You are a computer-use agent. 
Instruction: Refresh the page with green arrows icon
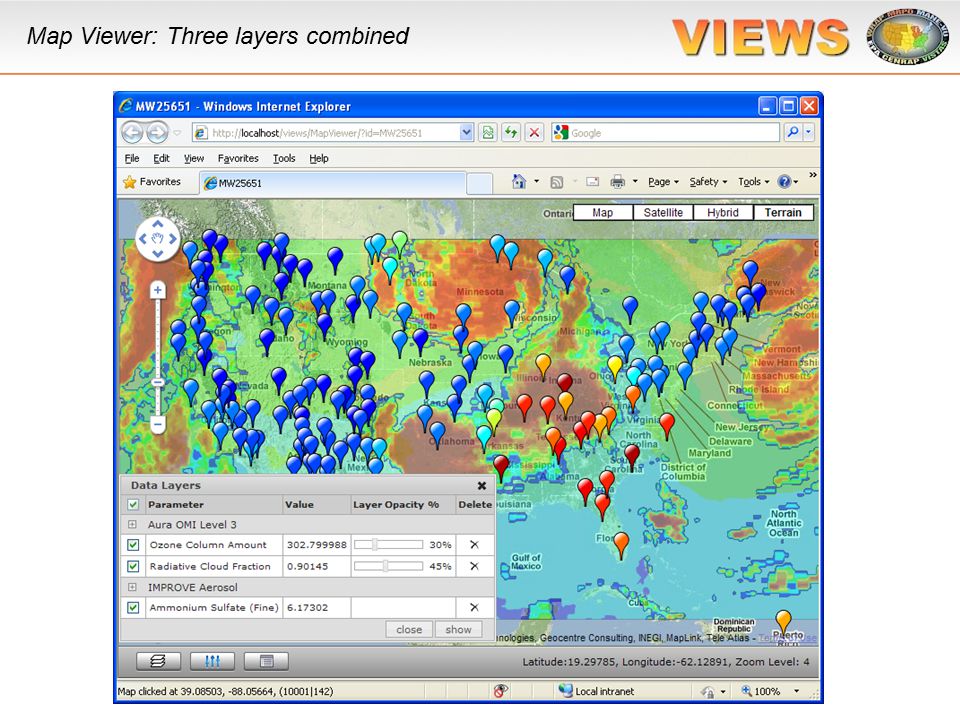click(511, 133)
